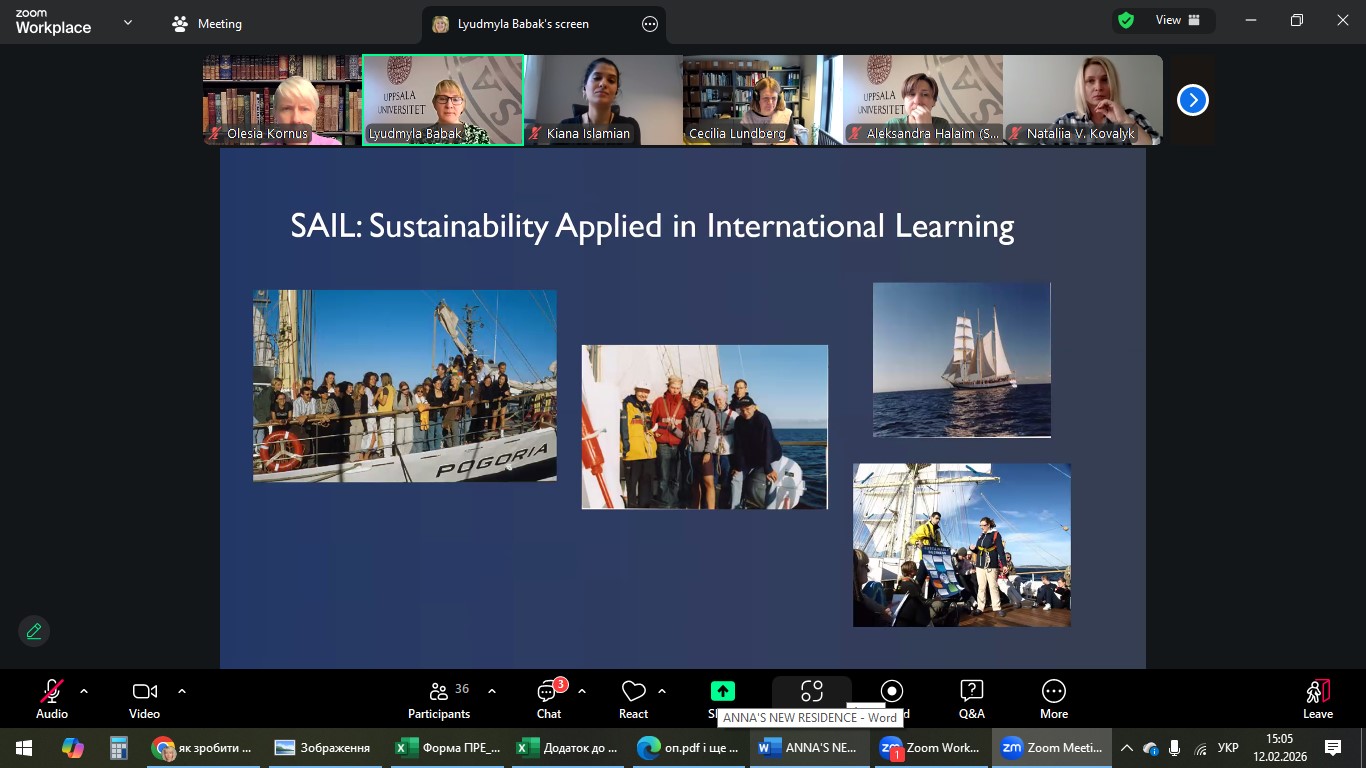This screenshot has width=1366, height=768.
Task: Open the Chat panel
Action: (x=549, y=698)
